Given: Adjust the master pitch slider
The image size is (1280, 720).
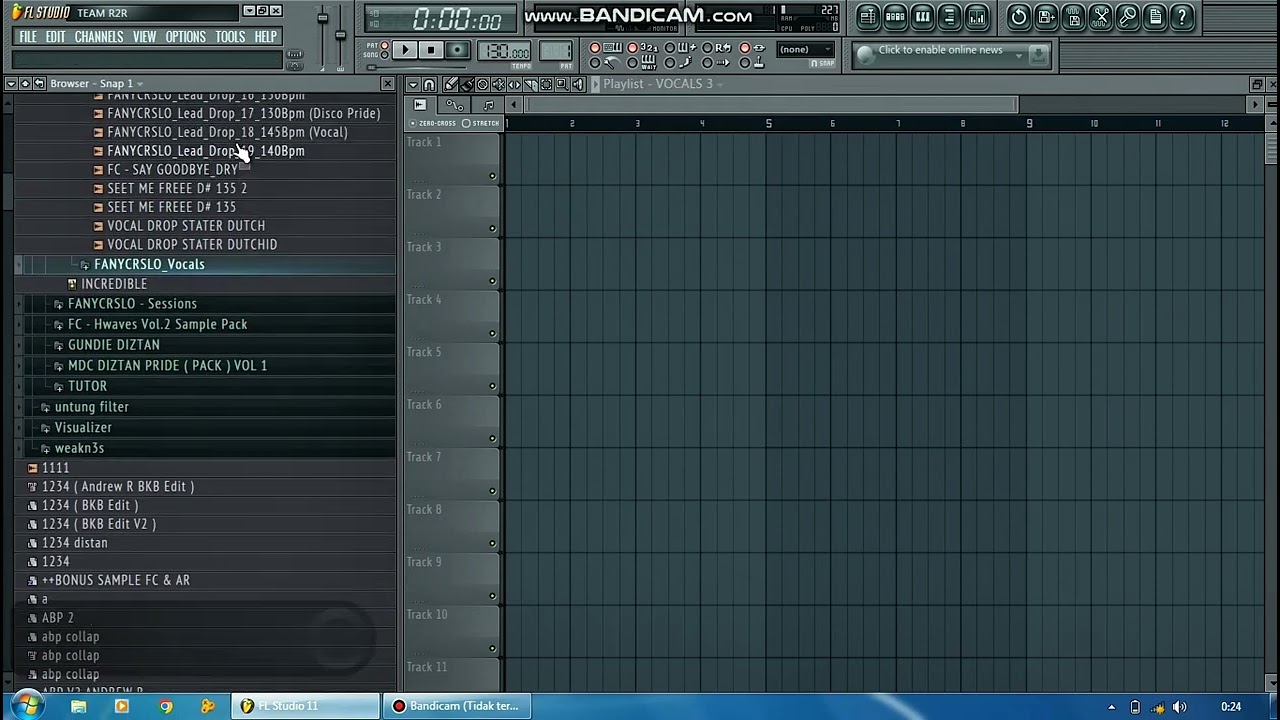Looking at the screenshot, I should coord(340,36).
